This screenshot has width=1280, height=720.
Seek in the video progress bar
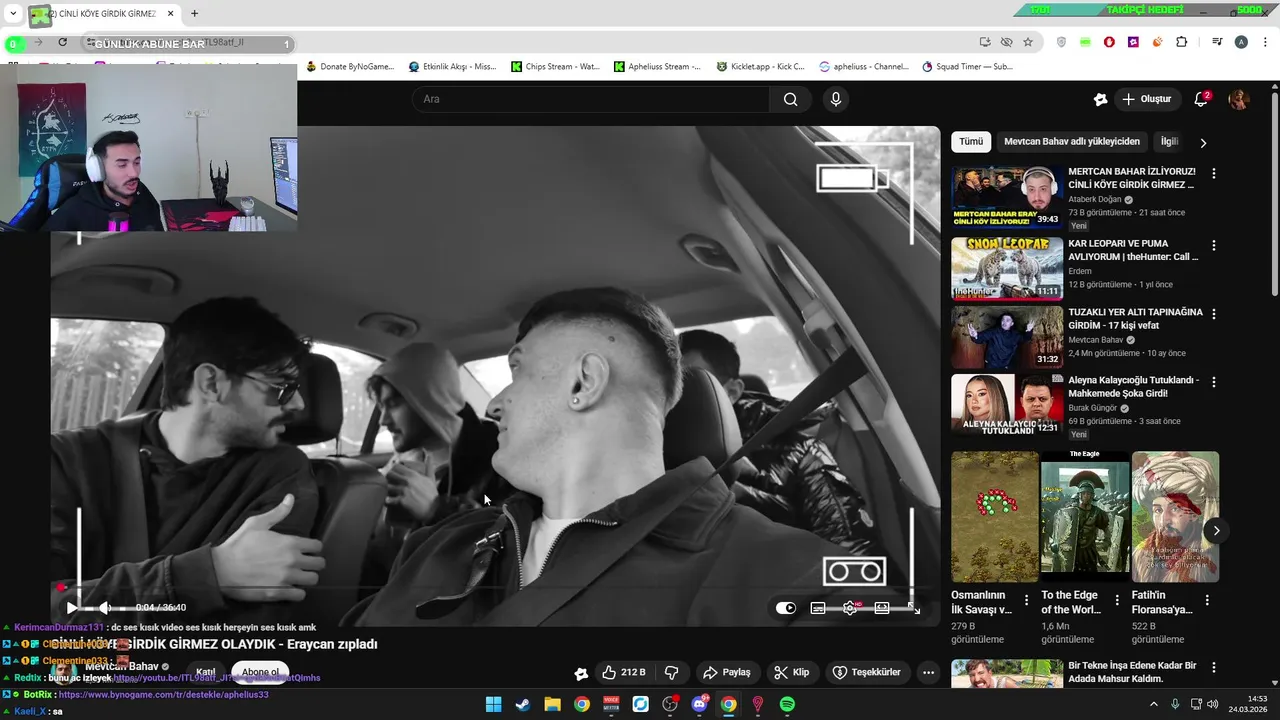click(495, 588)
